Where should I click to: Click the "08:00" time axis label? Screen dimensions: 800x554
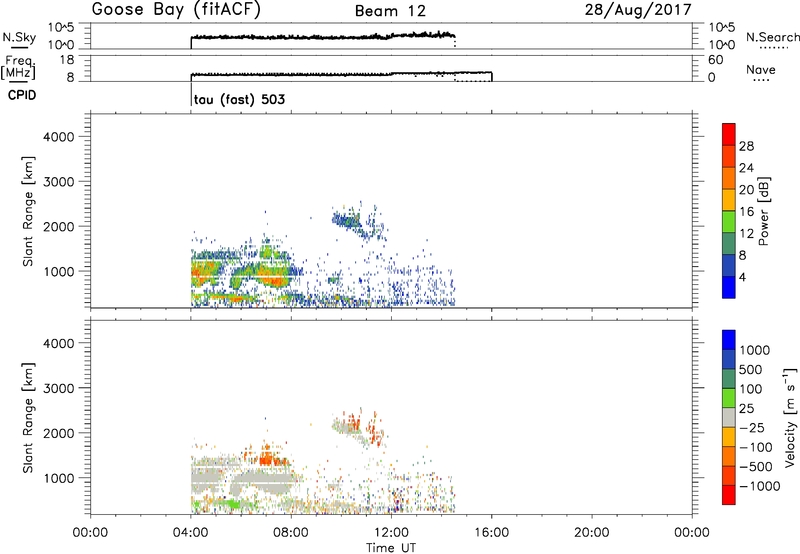pyautogui.click(x=291, y=533)
